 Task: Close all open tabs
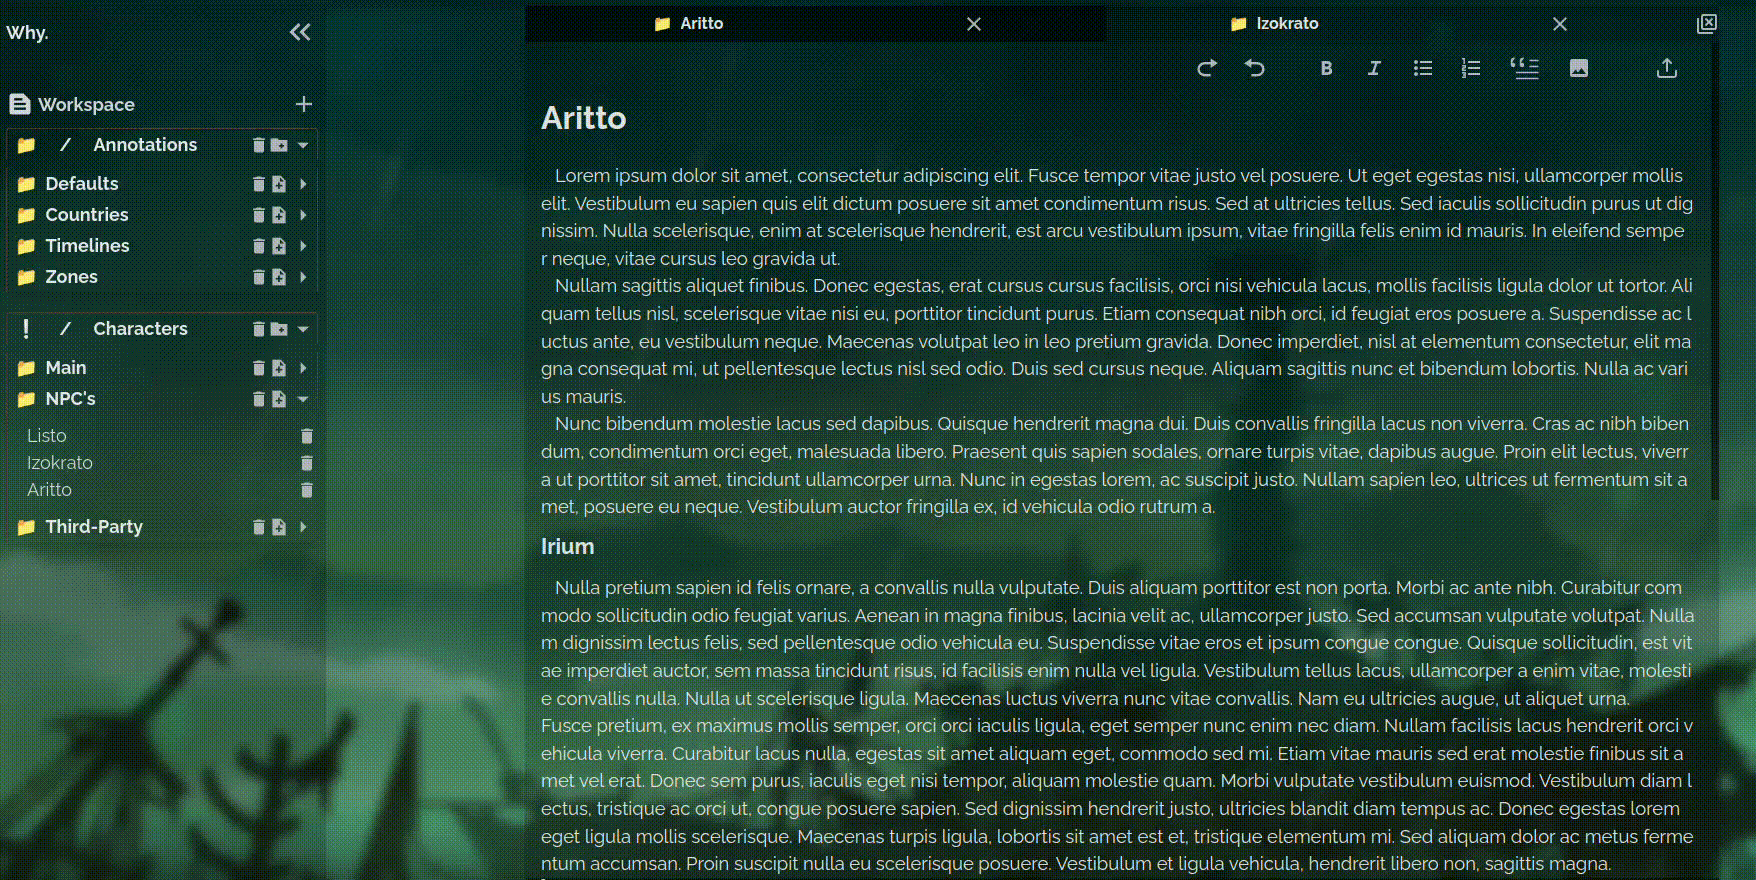tap(1707, 24)
